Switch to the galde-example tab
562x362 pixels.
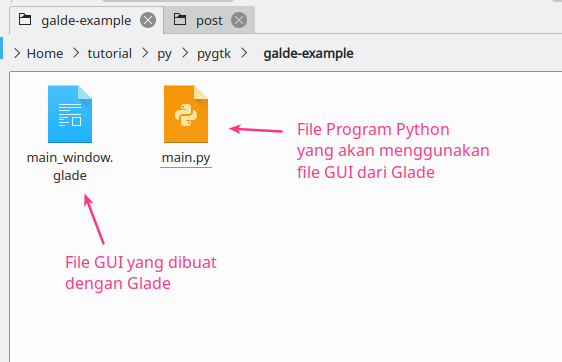[x=86, y=20]
